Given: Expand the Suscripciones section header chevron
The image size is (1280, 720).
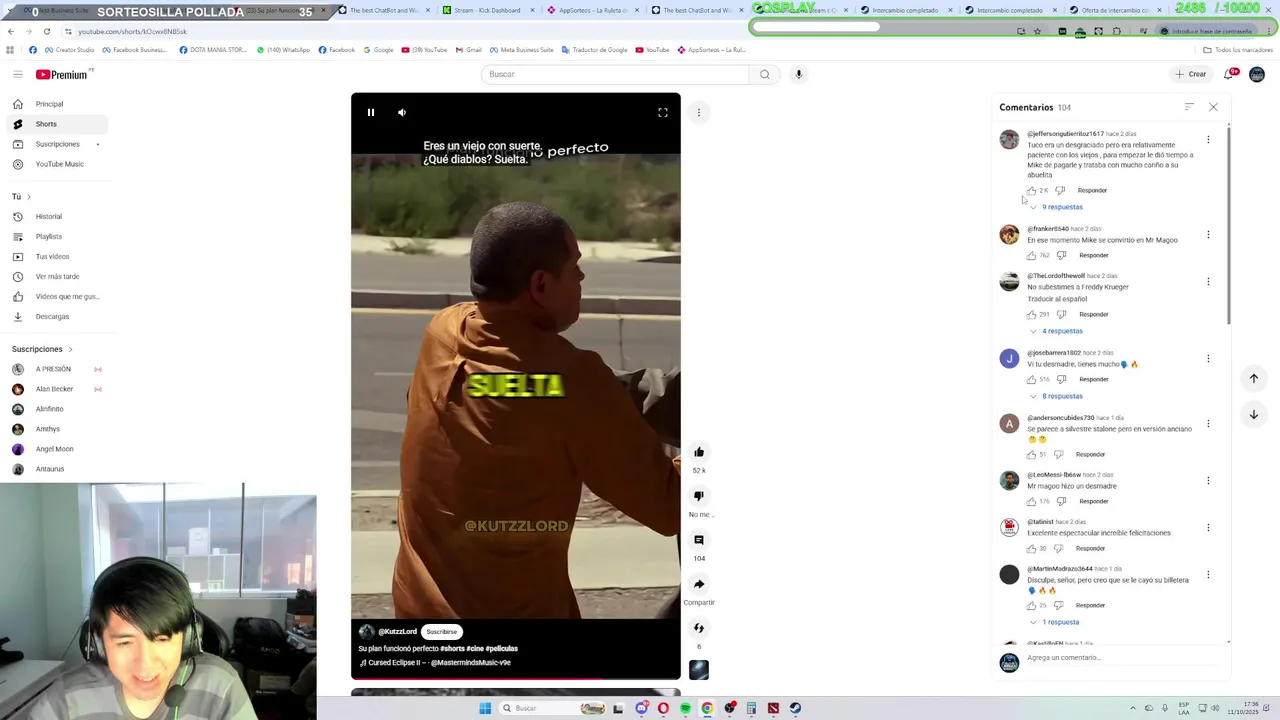Looking at the screenshot, I should click(x=70, y=349).
